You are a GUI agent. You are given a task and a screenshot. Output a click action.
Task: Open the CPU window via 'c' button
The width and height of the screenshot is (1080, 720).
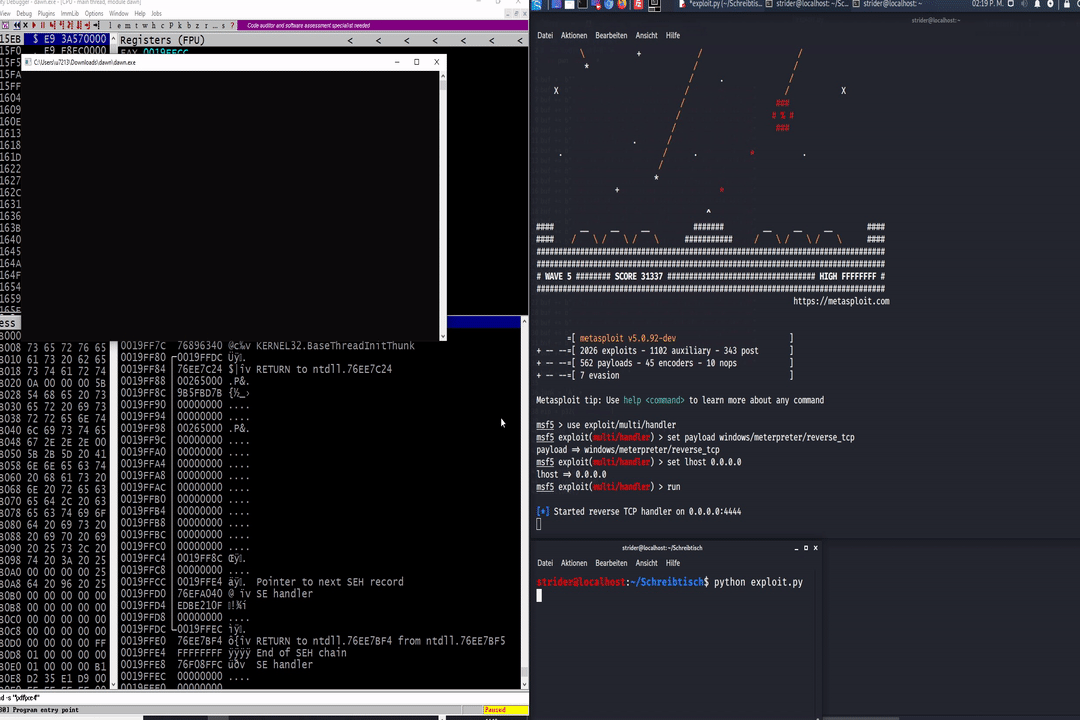(x=162, y=25)
